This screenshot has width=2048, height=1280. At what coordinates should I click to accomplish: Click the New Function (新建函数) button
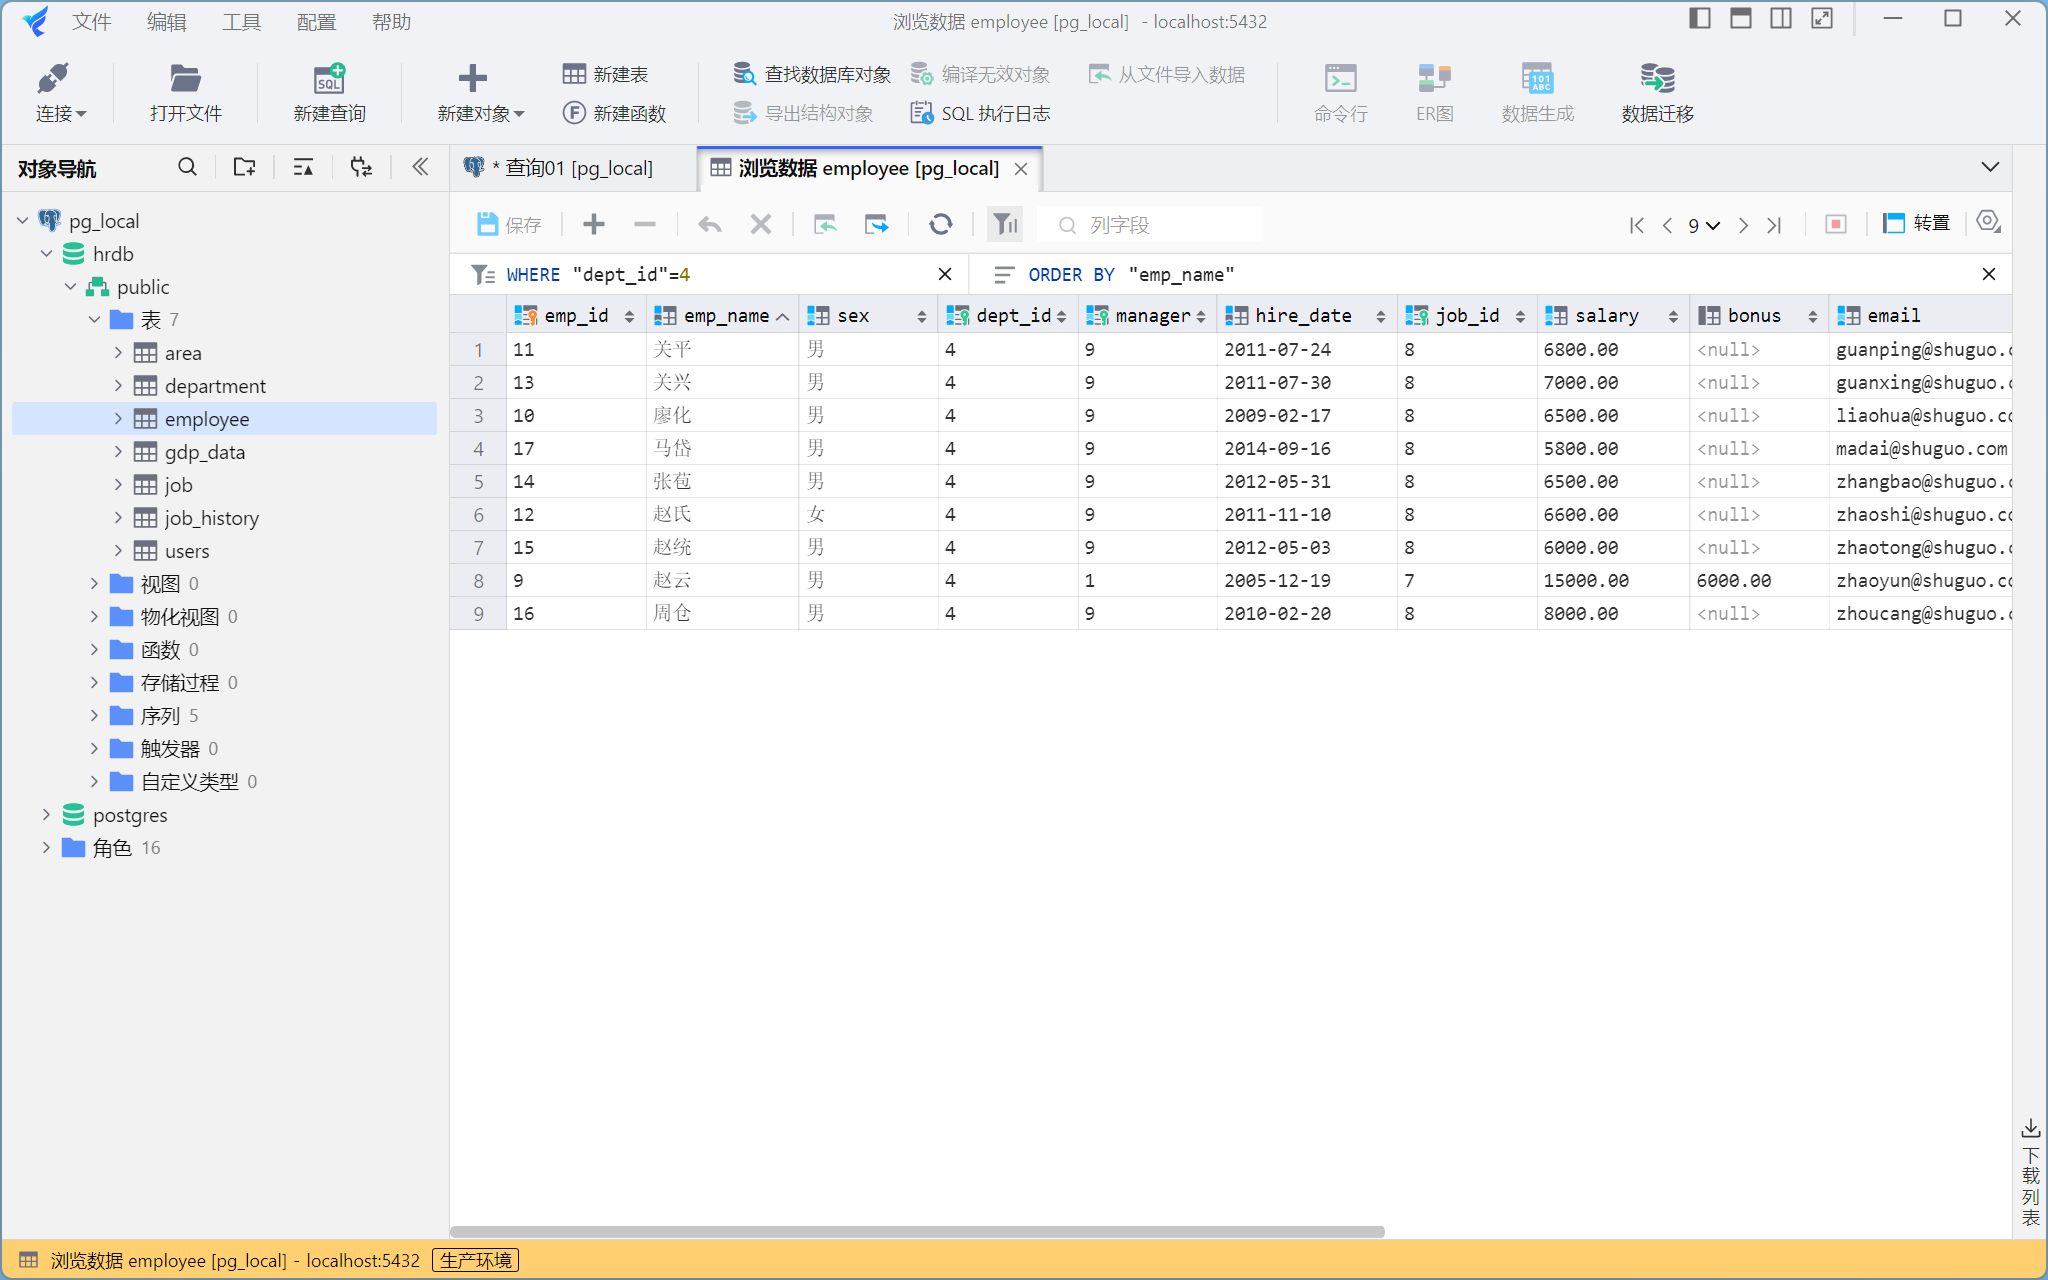(x=614, y=113)
